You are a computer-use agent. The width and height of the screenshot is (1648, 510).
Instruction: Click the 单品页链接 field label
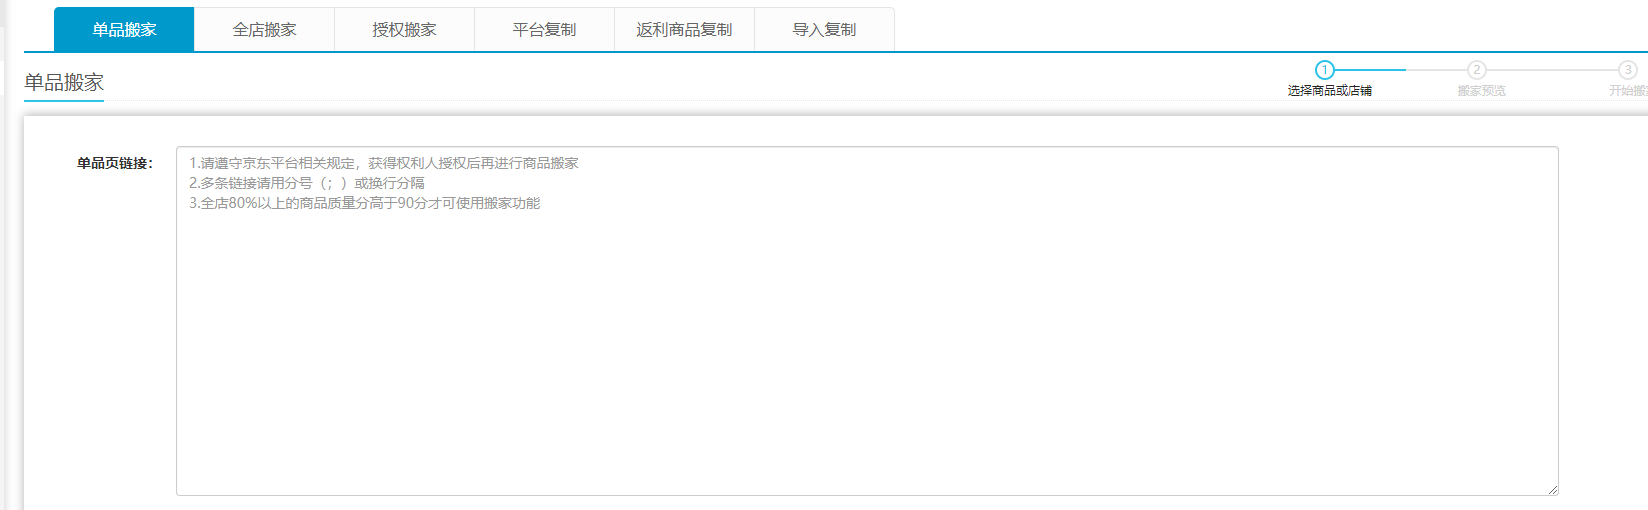[x=115, y=163]
